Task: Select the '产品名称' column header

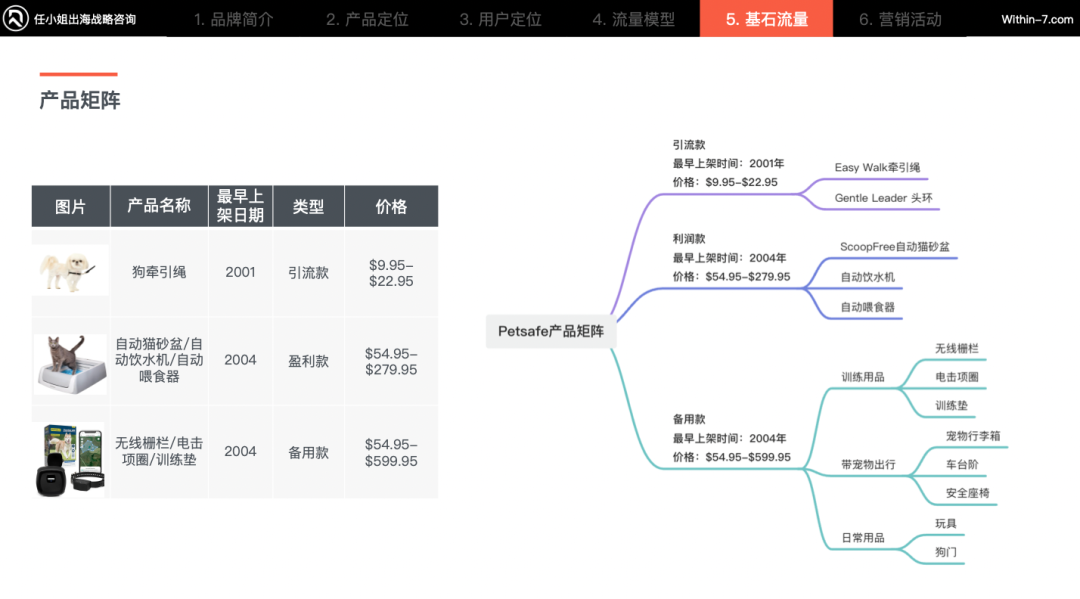Action: (159, 206)
